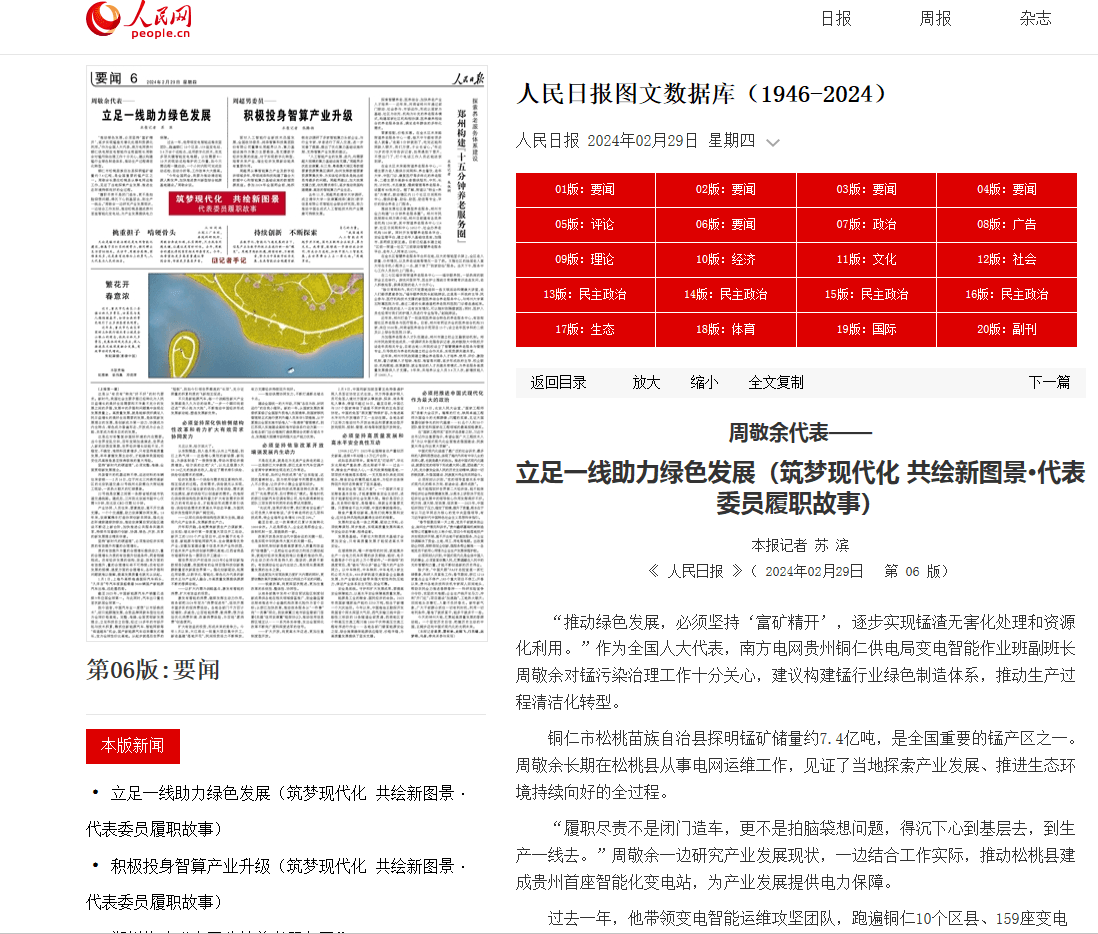This screenshot has width=1098, height=934.
Task: Go to next article via 下一篇
Action: click(x=1049, y=382)
